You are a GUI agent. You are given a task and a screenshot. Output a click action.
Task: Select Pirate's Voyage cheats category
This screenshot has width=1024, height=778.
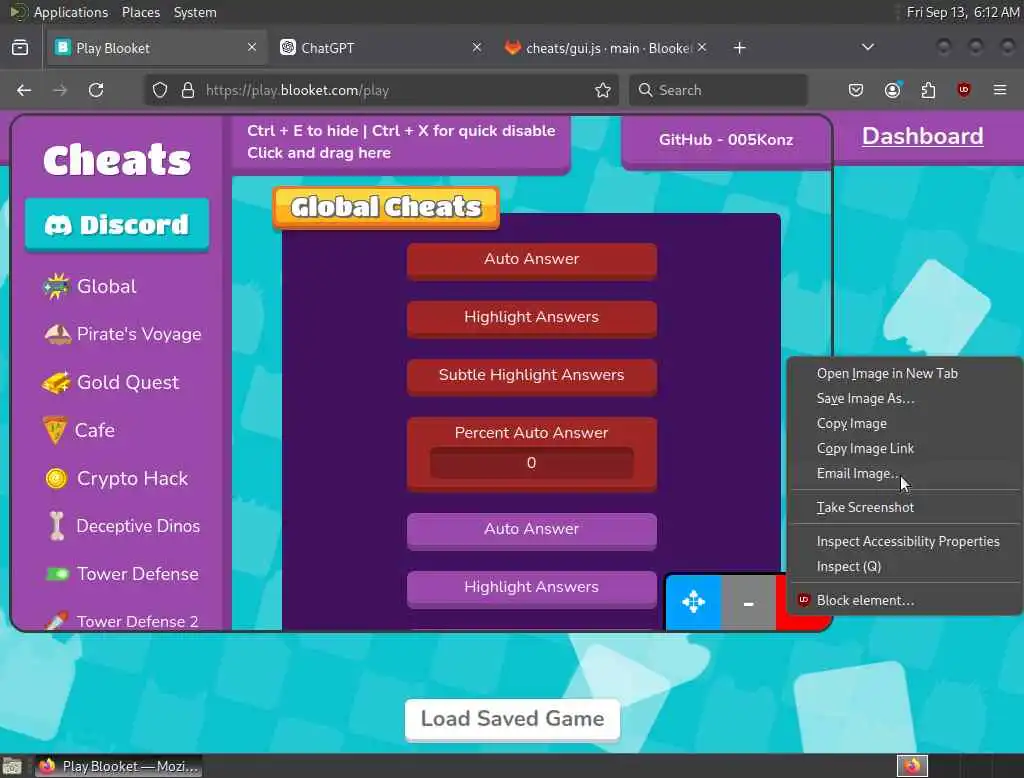click(122, 334)
